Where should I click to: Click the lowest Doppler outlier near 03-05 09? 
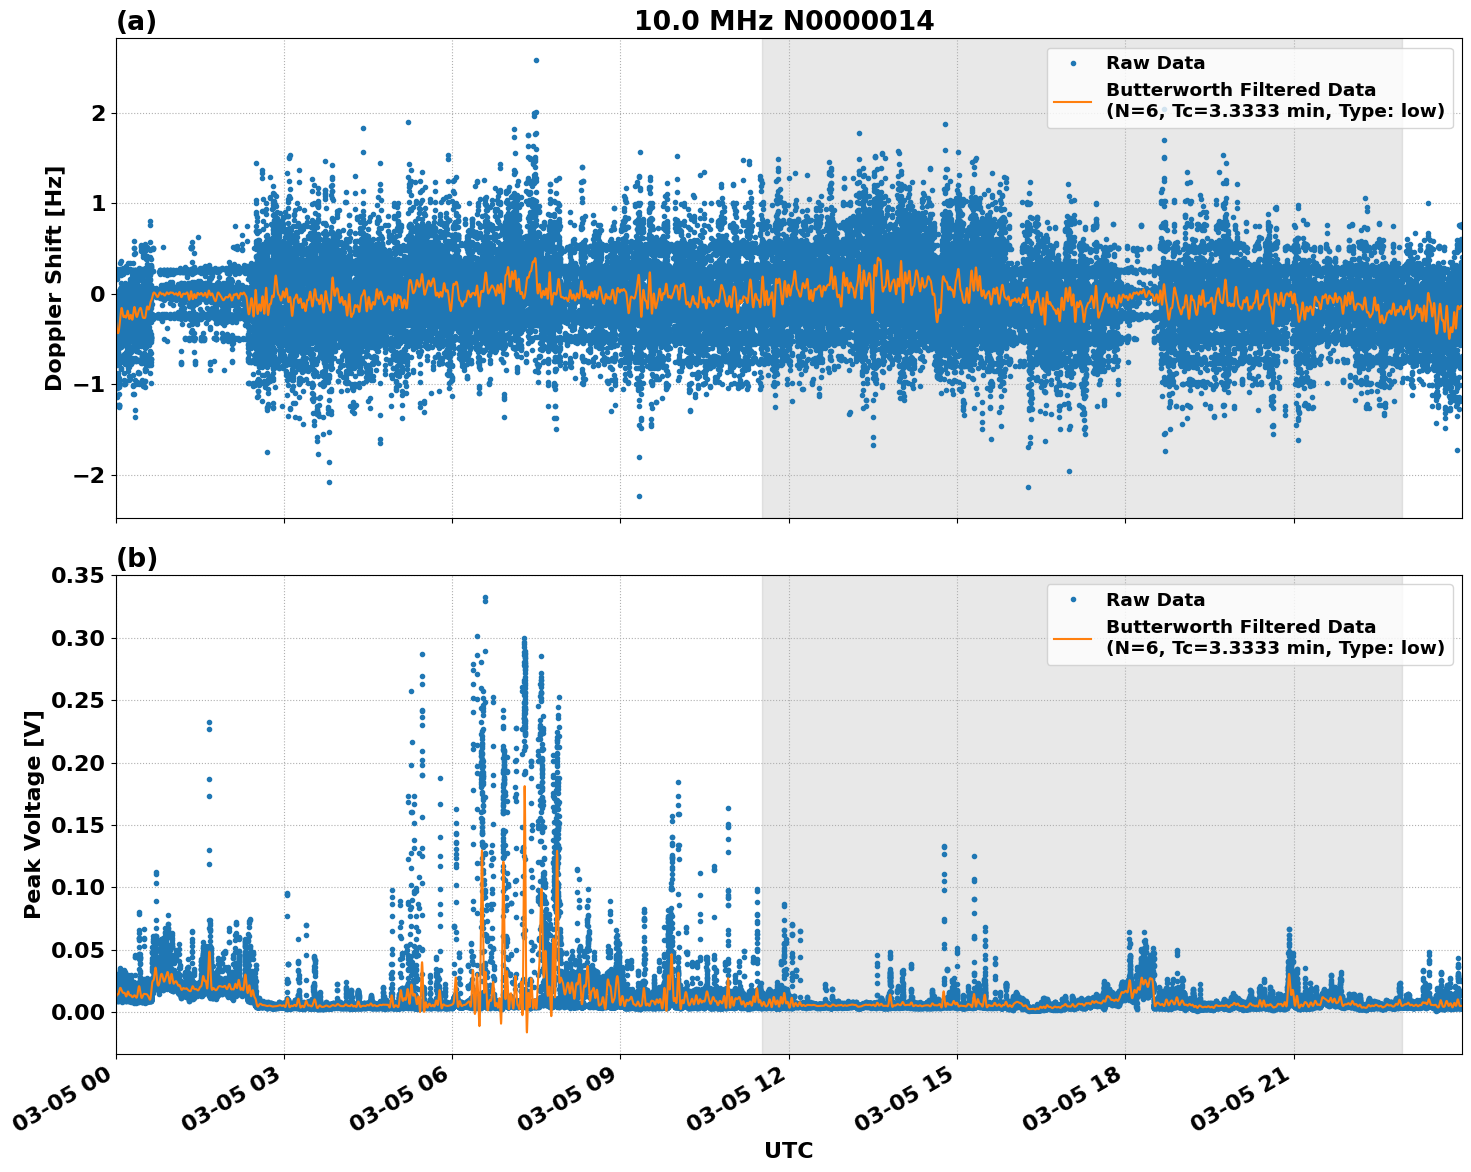640,496
